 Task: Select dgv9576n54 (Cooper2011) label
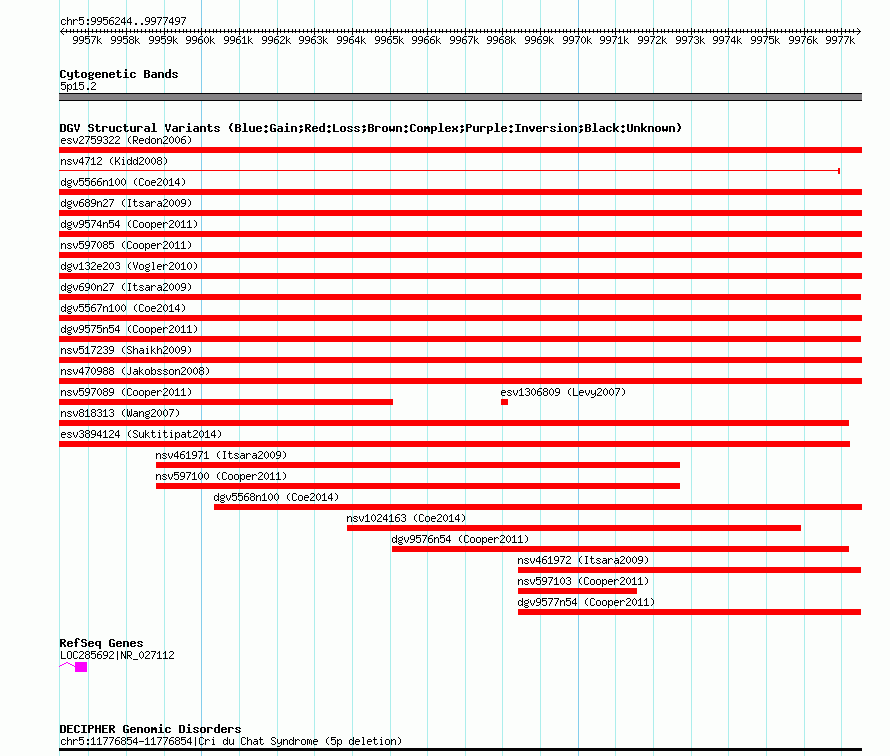click(460, 539)
